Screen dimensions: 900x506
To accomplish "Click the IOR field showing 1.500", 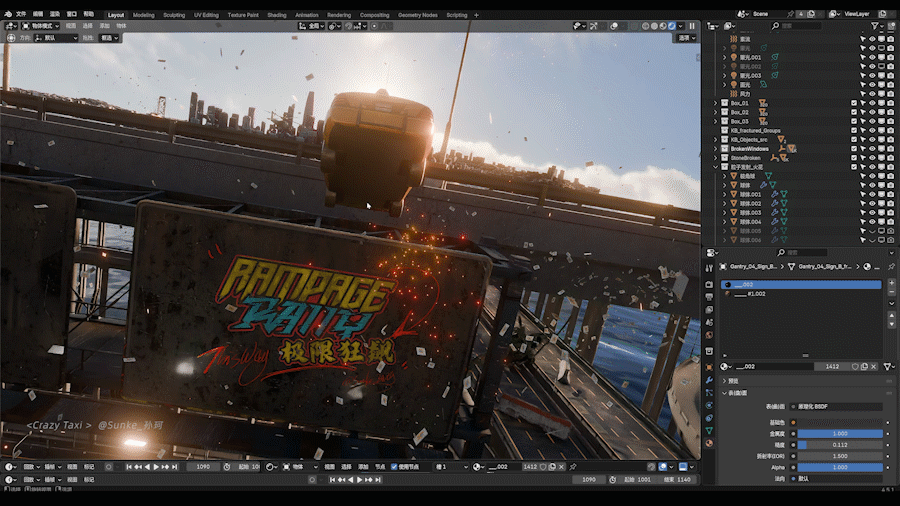I will tap(840, 456).
